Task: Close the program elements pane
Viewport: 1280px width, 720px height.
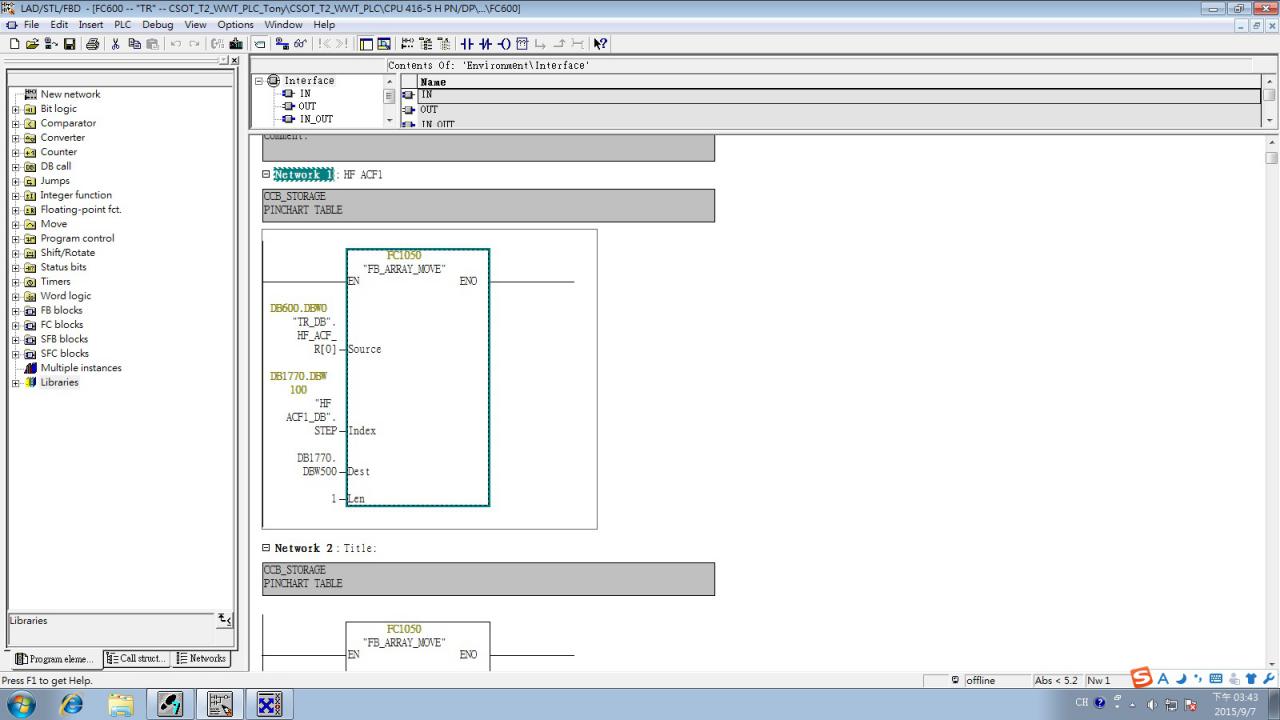Action: pyautogui.click(x=236, y=61)
